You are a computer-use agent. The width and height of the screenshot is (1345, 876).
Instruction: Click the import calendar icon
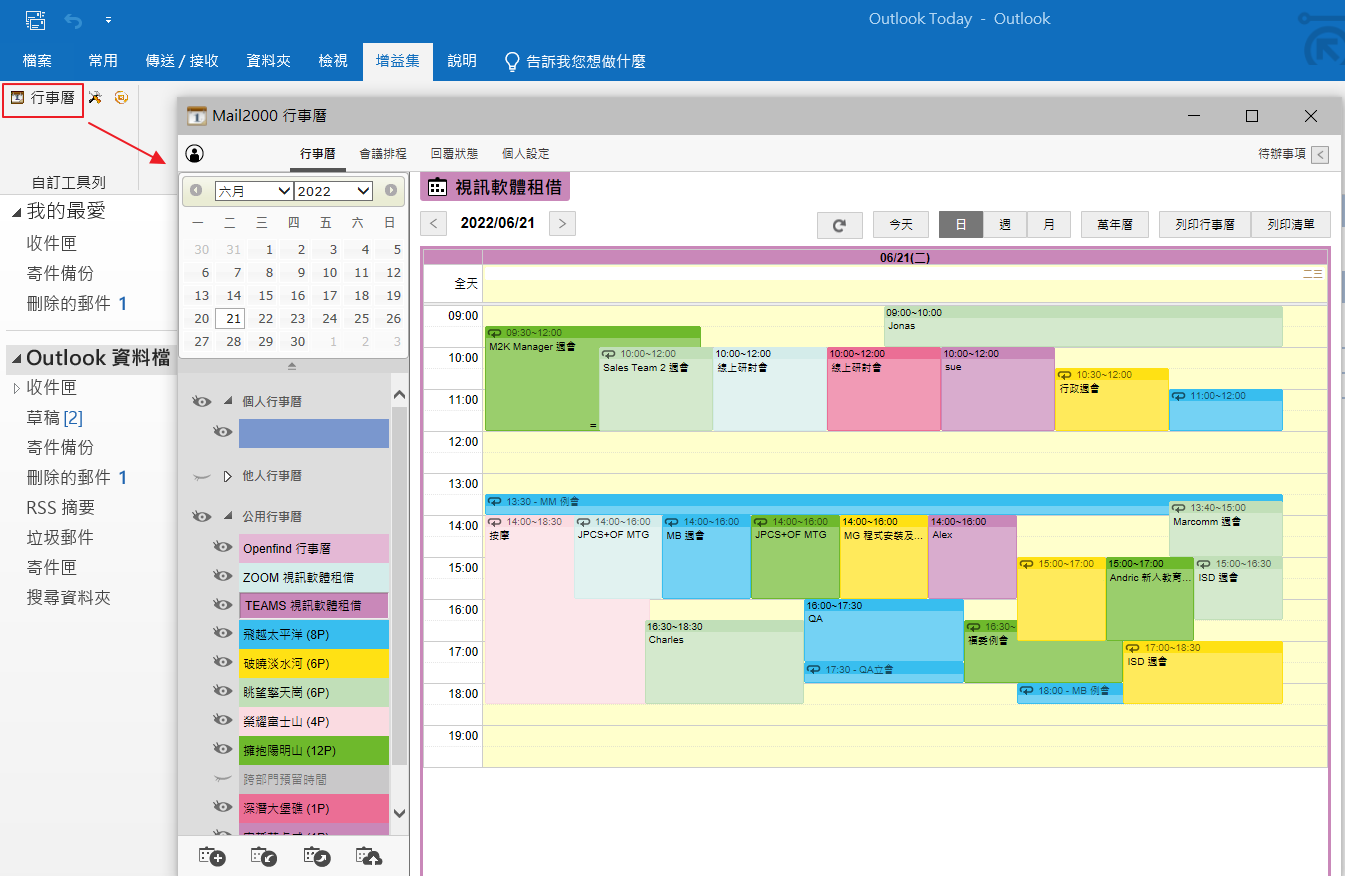pyautogui.click(x=264, y=856)
